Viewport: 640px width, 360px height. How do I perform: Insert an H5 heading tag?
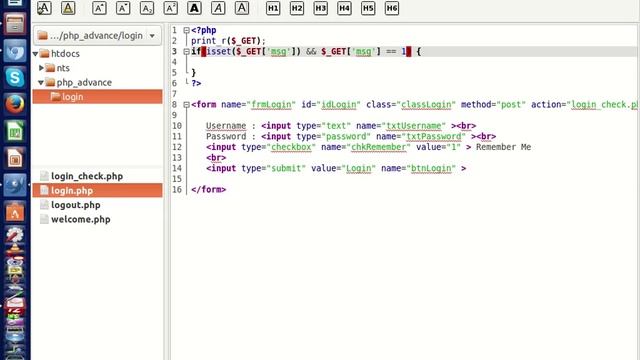coord(368,8)
